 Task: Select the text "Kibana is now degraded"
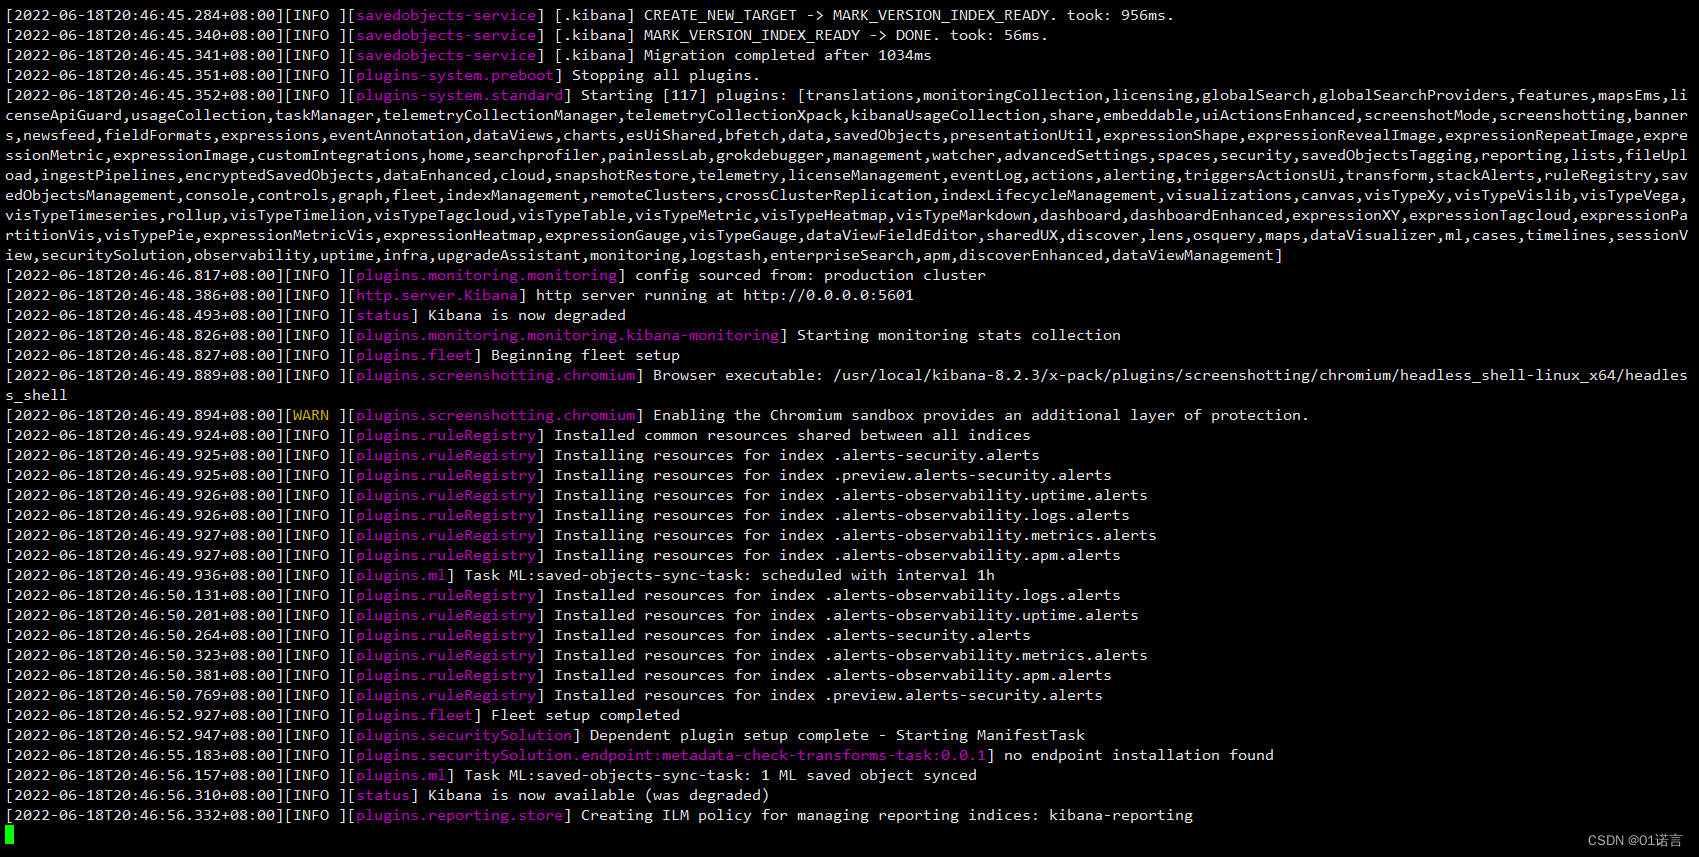point(527,315)
